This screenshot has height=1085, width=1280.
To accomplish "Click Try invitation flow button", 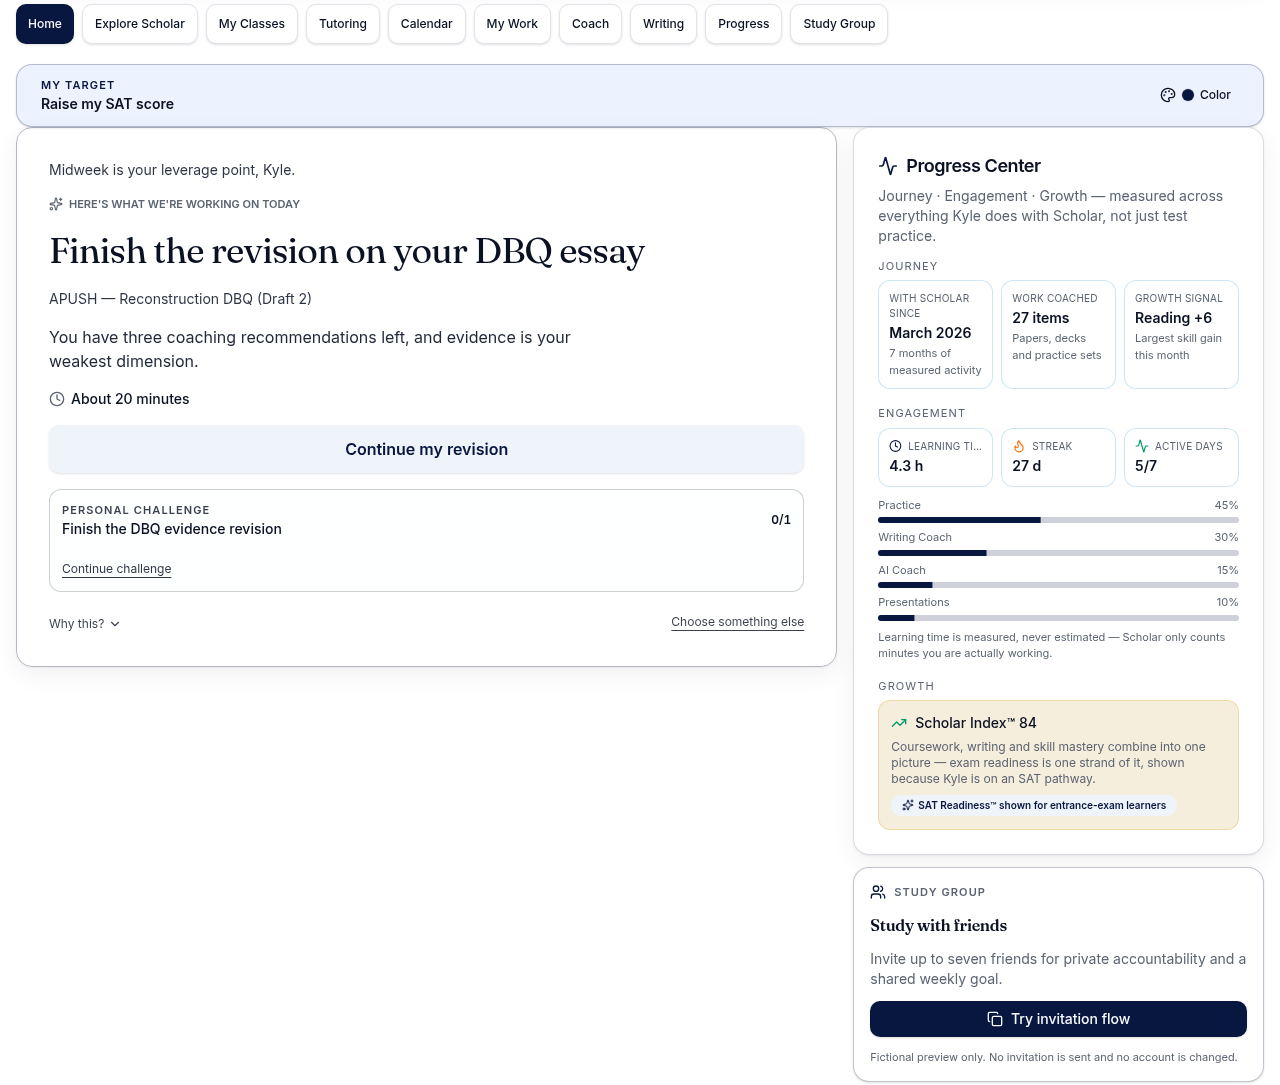I will 1058,1019.
